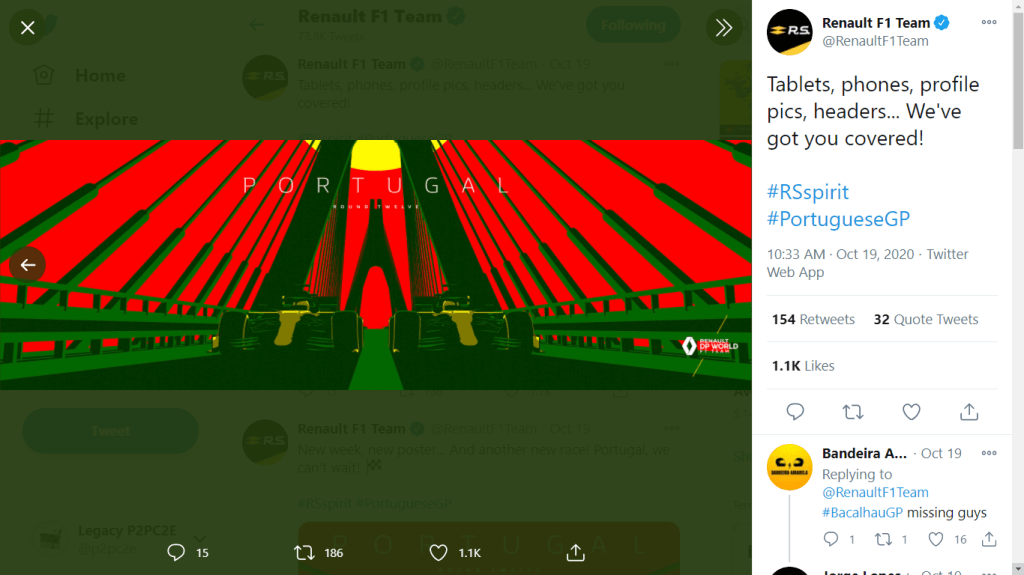
Task: Click the share icon in the tweet sidebar
Action: click(969, 411)
